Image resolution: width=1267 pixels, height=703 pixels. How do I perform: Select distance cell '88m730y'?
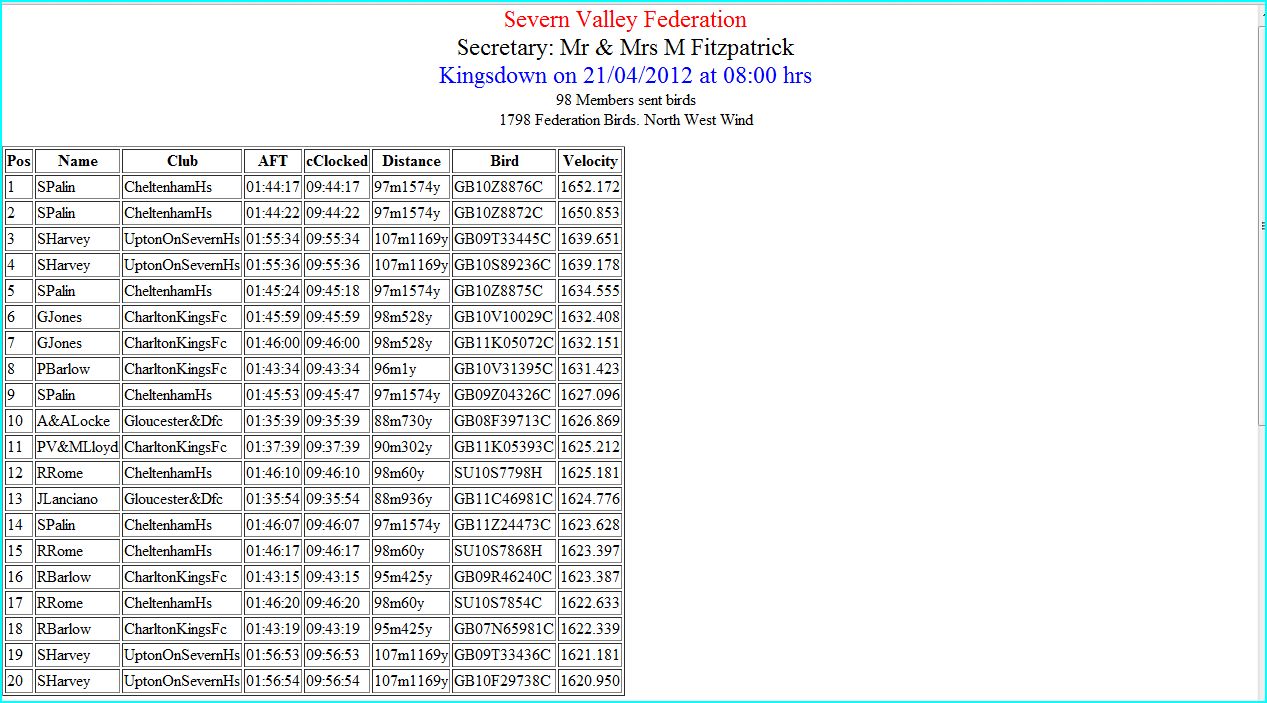[411, 421]
